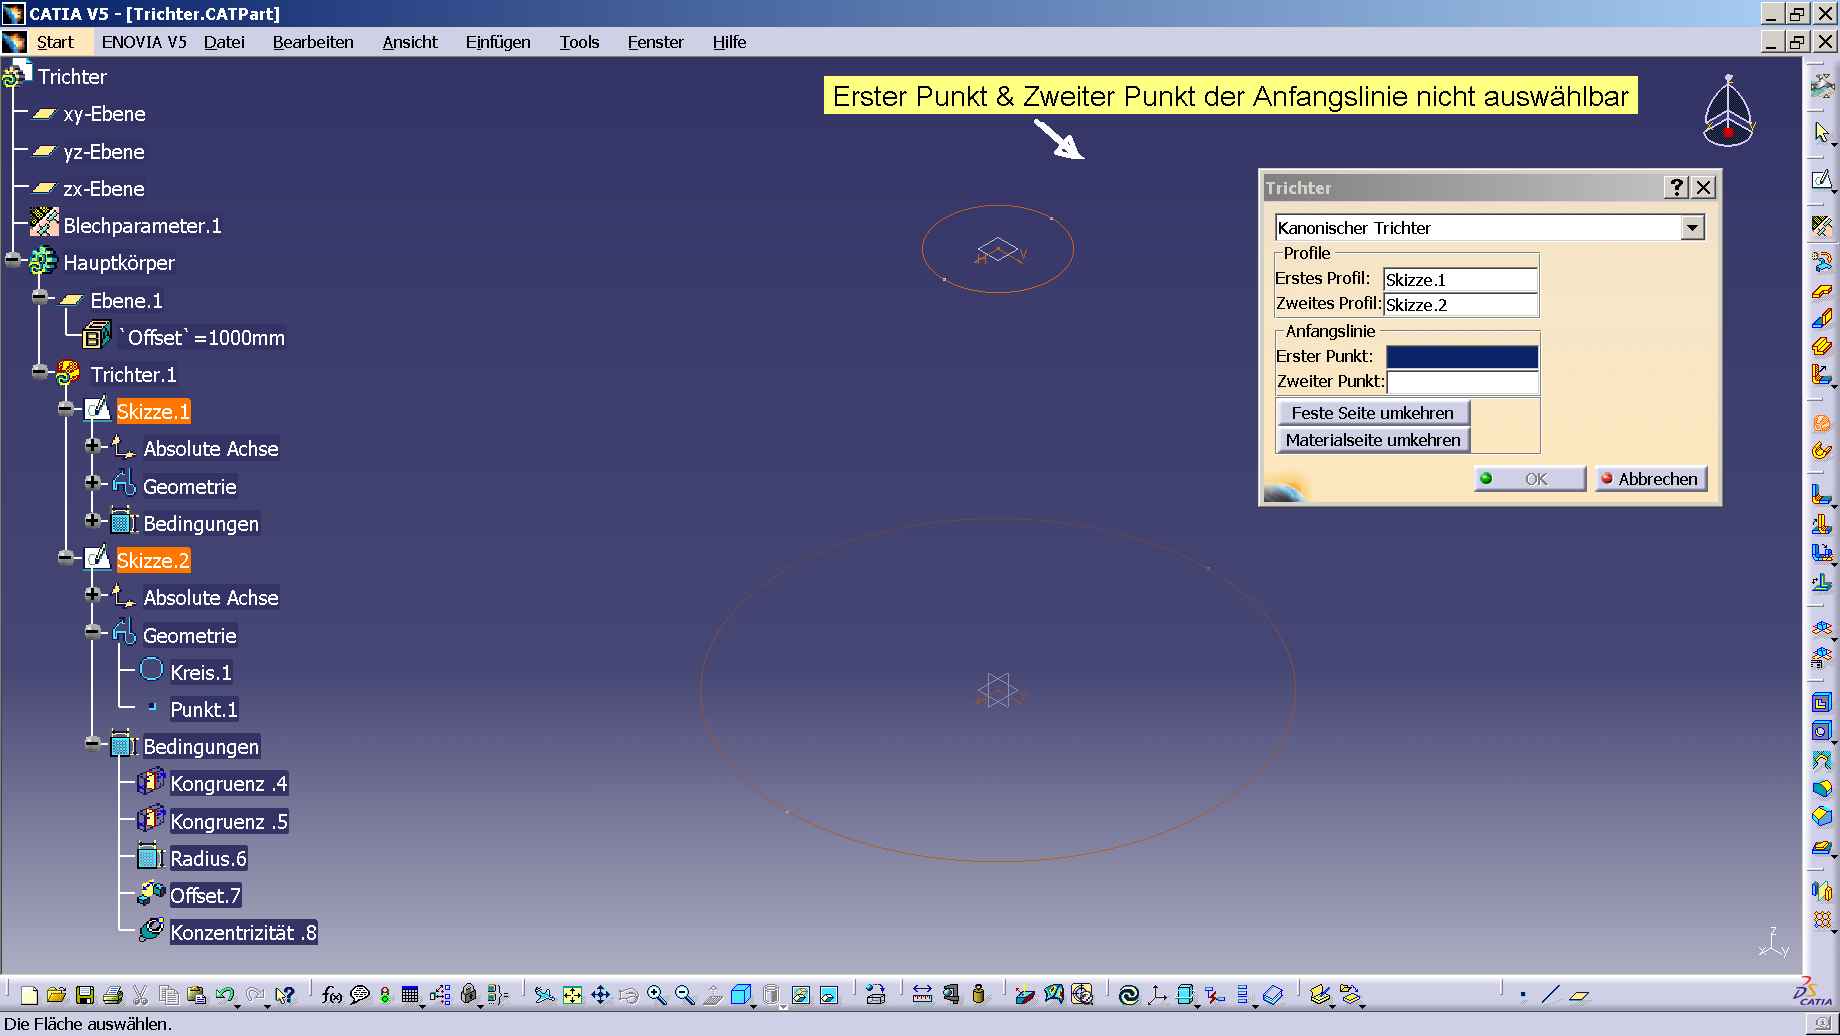Screen dimensions: 1840x1036
Task: Select xy-Ebene in the tree
Action: (x=104, y=114)
